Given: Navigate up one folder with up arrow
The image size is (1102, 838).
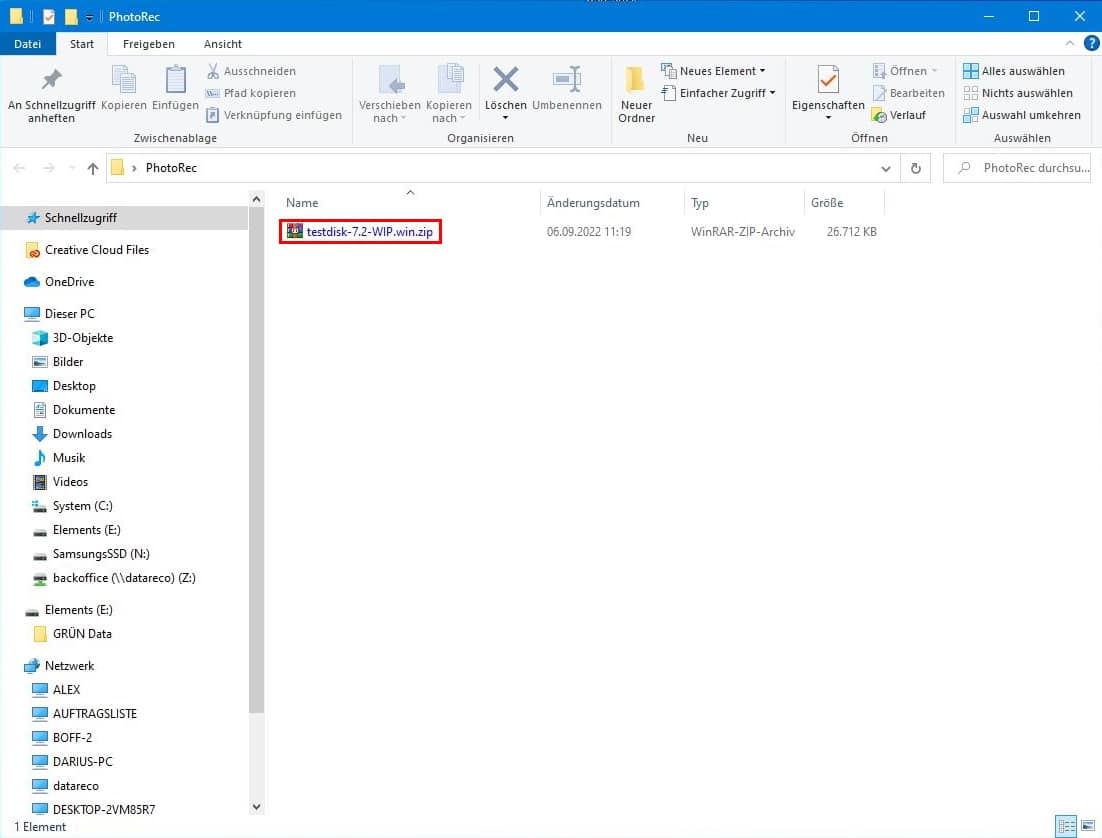Looking at the screenshot, I should (93, 168).
